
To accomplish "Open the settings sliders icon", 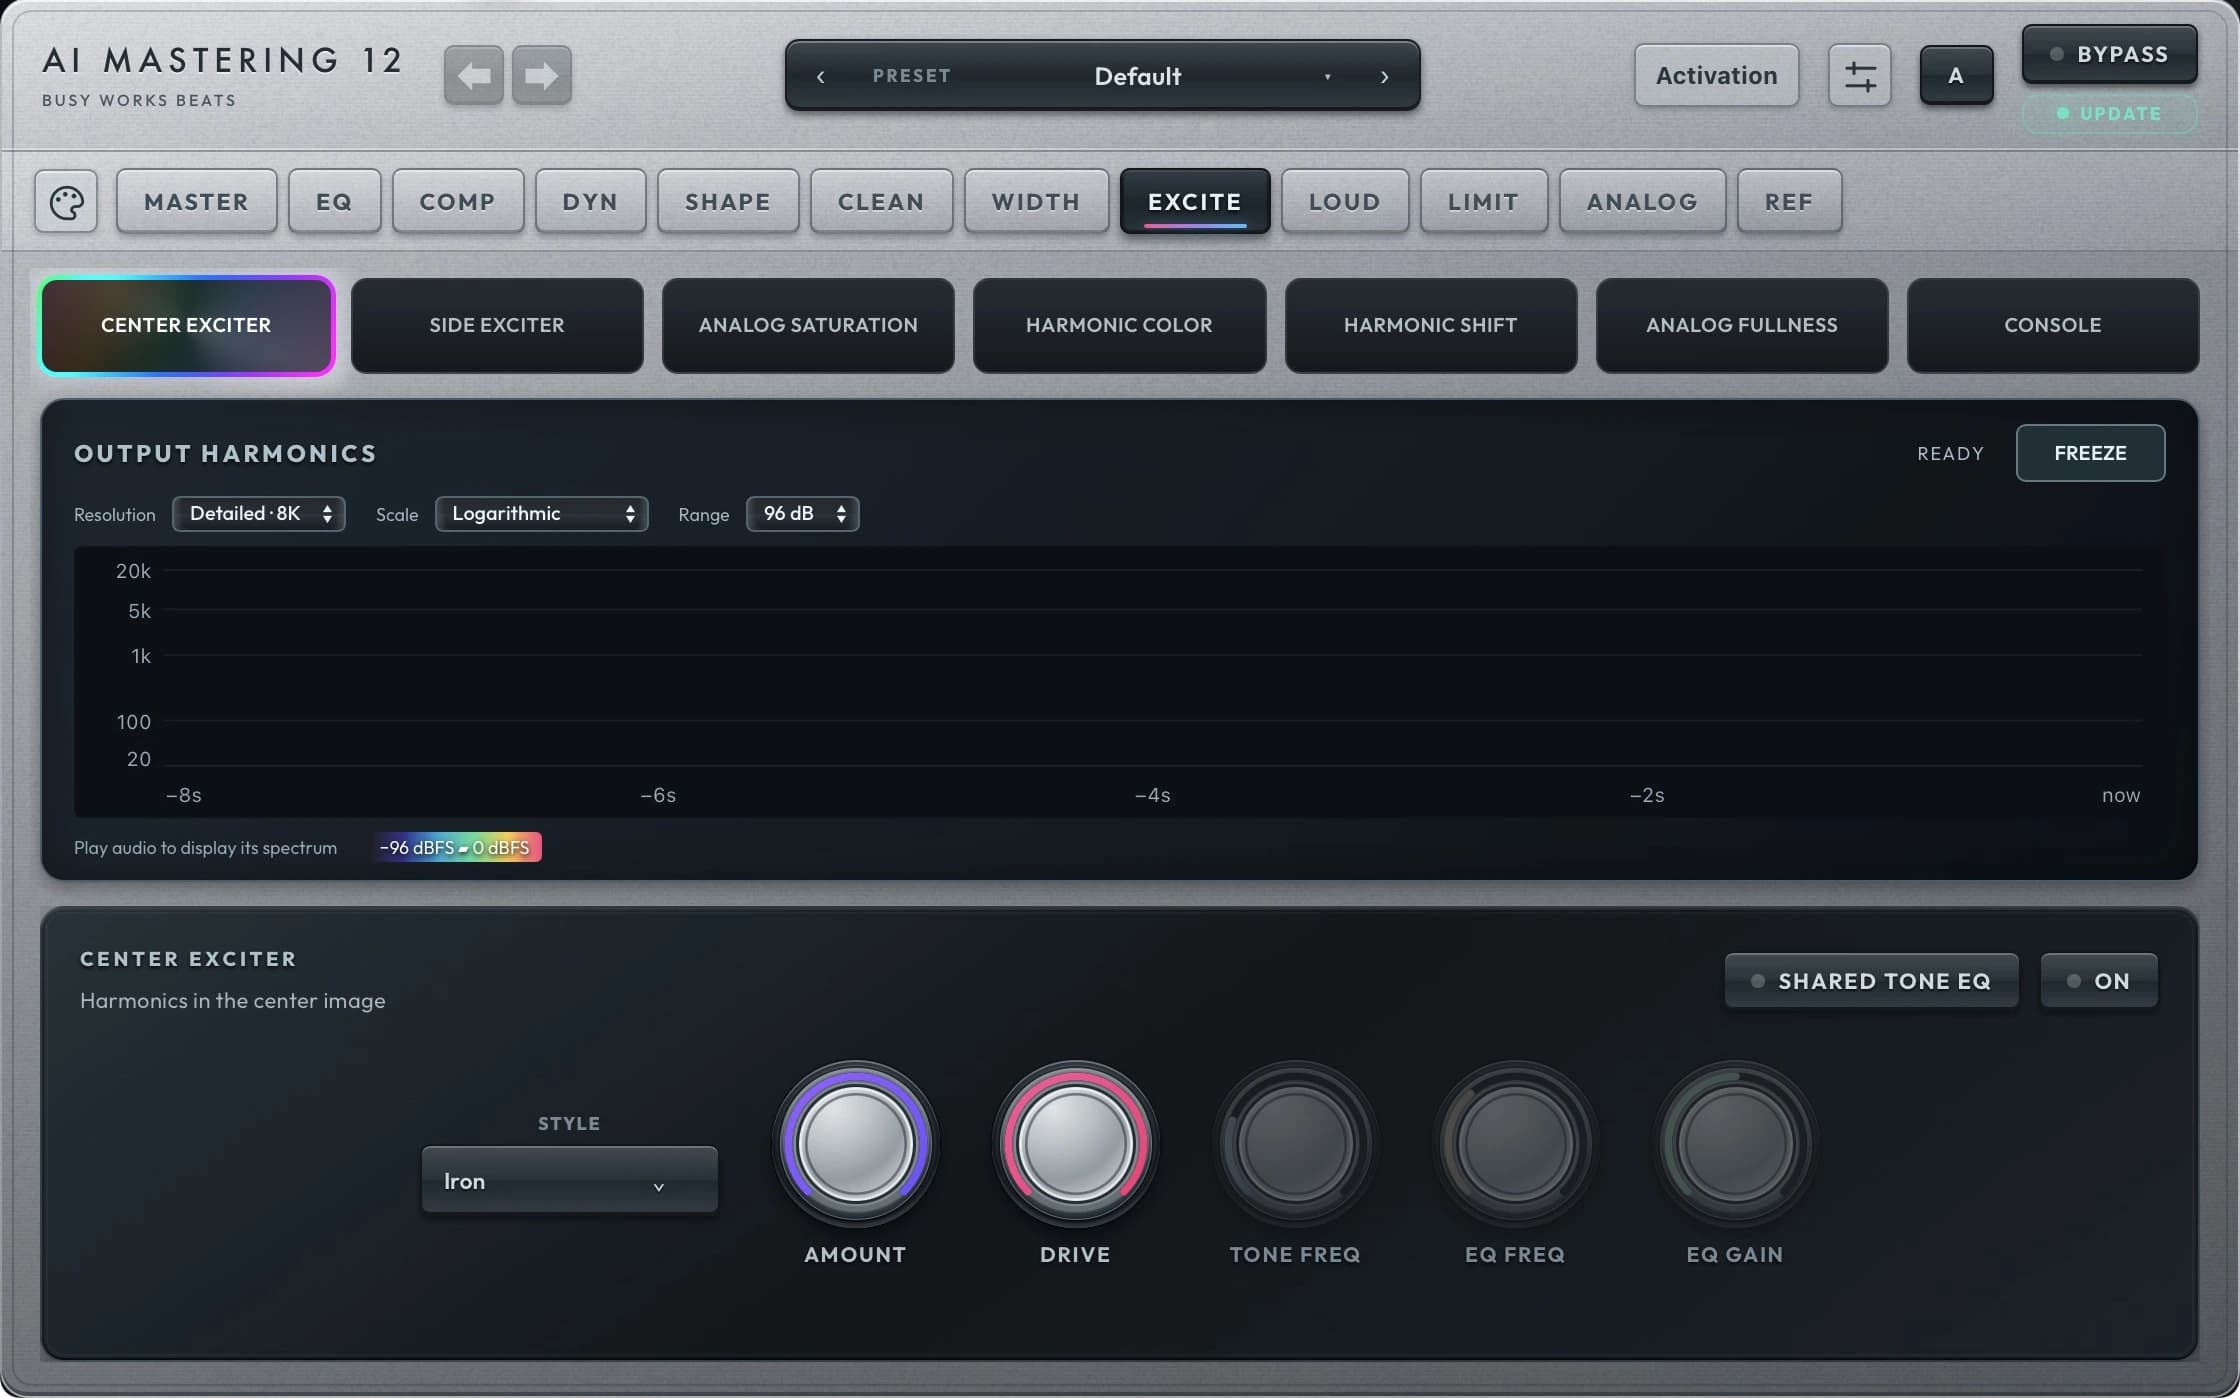I will coord(1860,75).
